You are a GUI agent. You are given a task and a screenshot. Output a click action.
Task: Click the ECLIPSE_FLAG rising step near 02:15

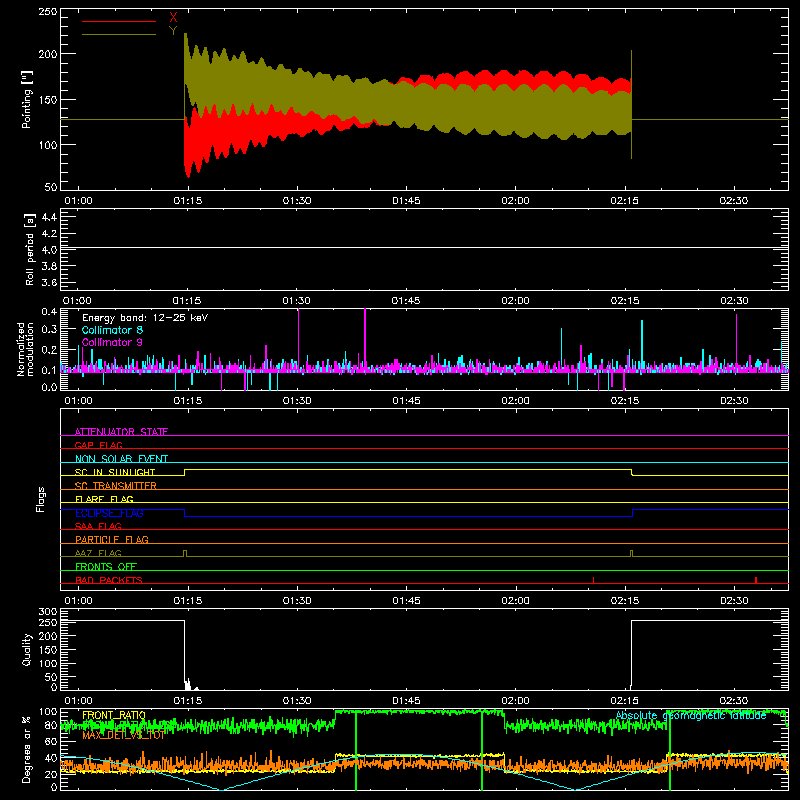click(633, 513)
